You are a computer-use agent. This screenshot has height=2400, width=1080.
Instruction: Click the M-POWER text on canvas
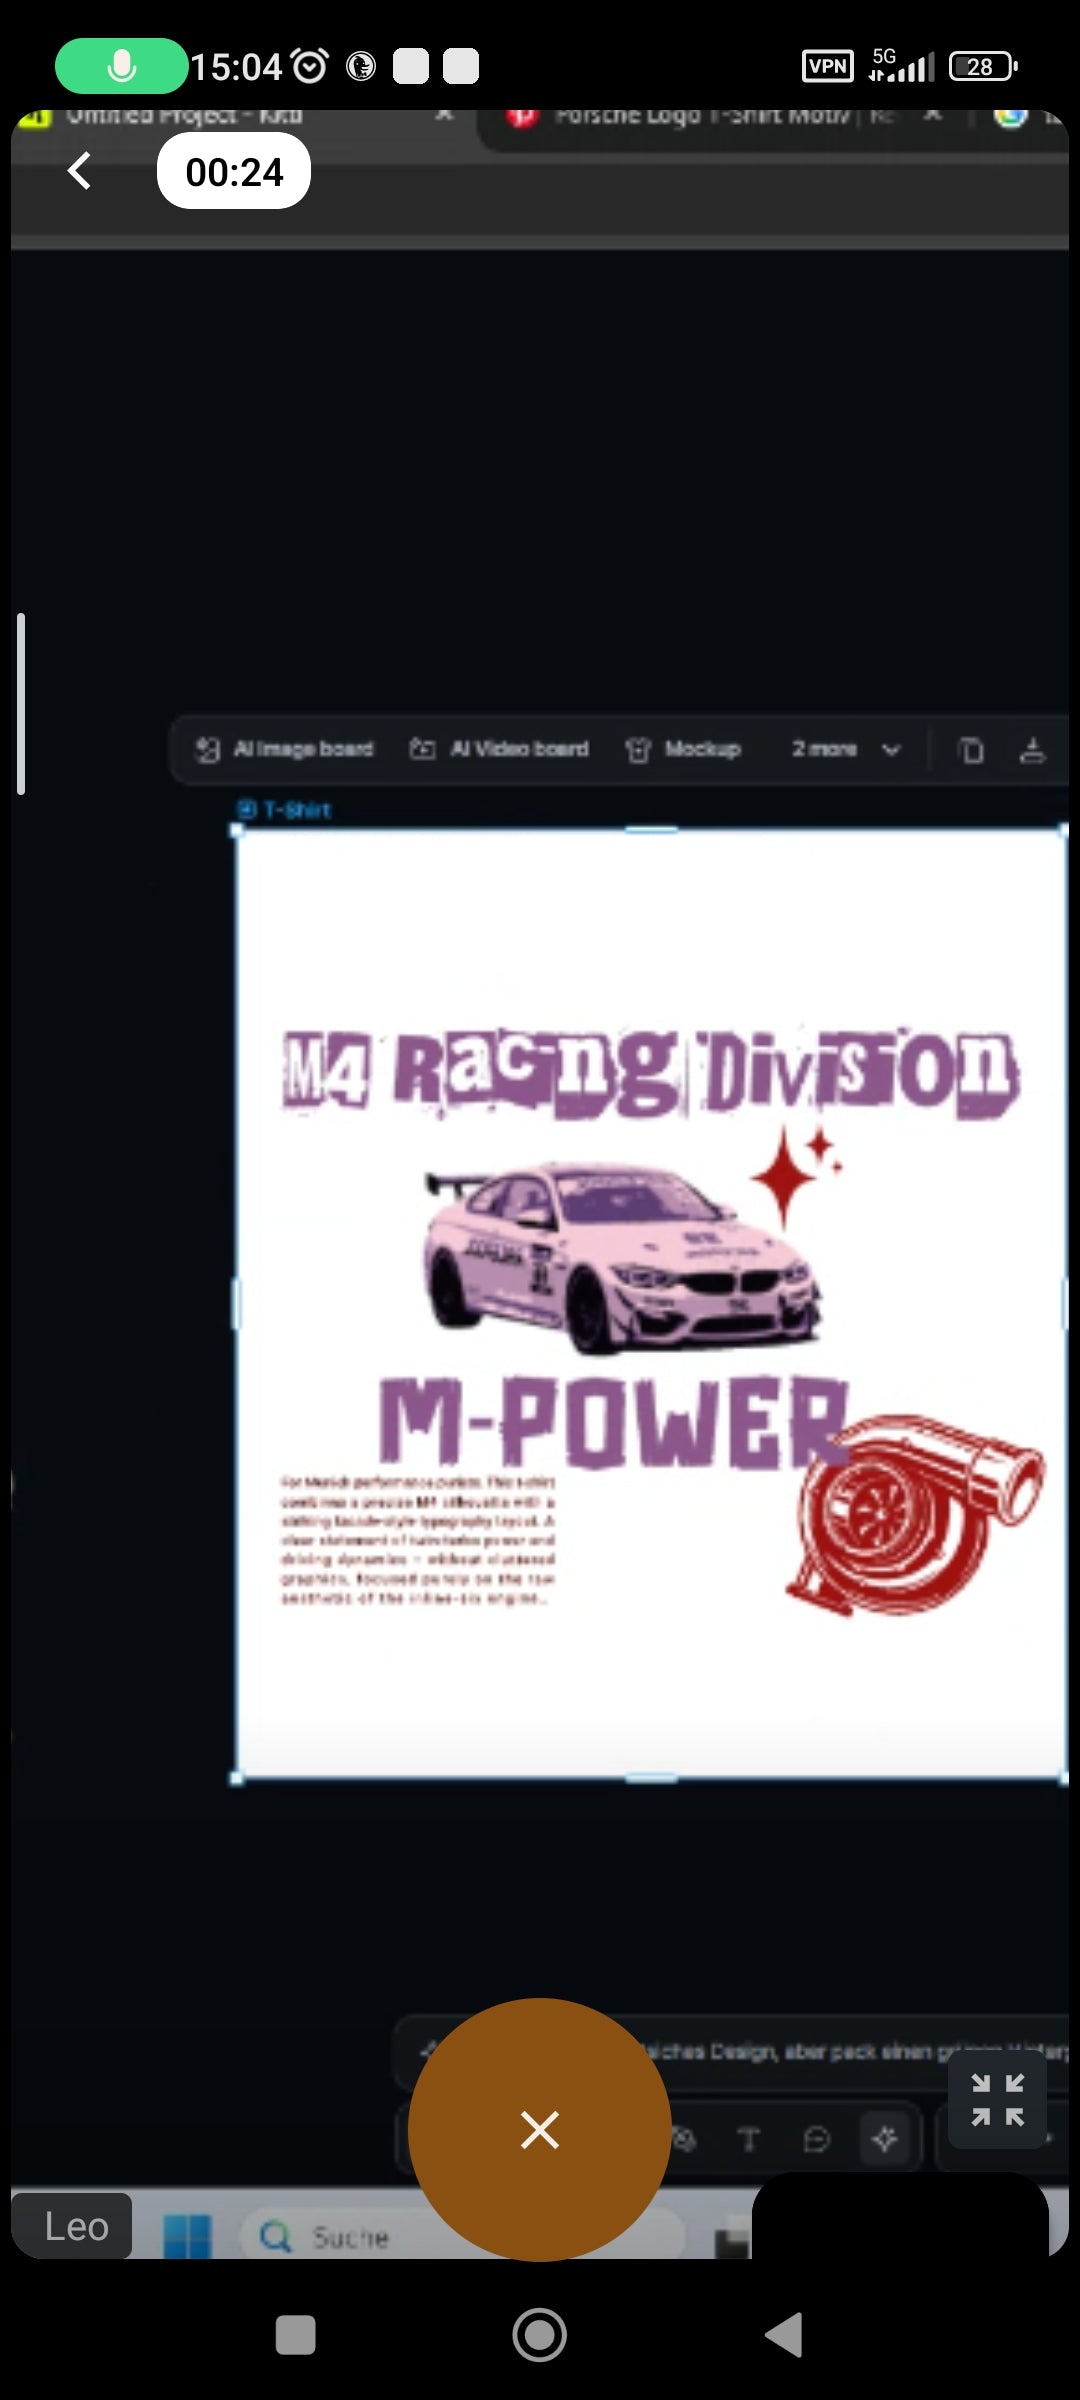click(x=612, y=1421)
